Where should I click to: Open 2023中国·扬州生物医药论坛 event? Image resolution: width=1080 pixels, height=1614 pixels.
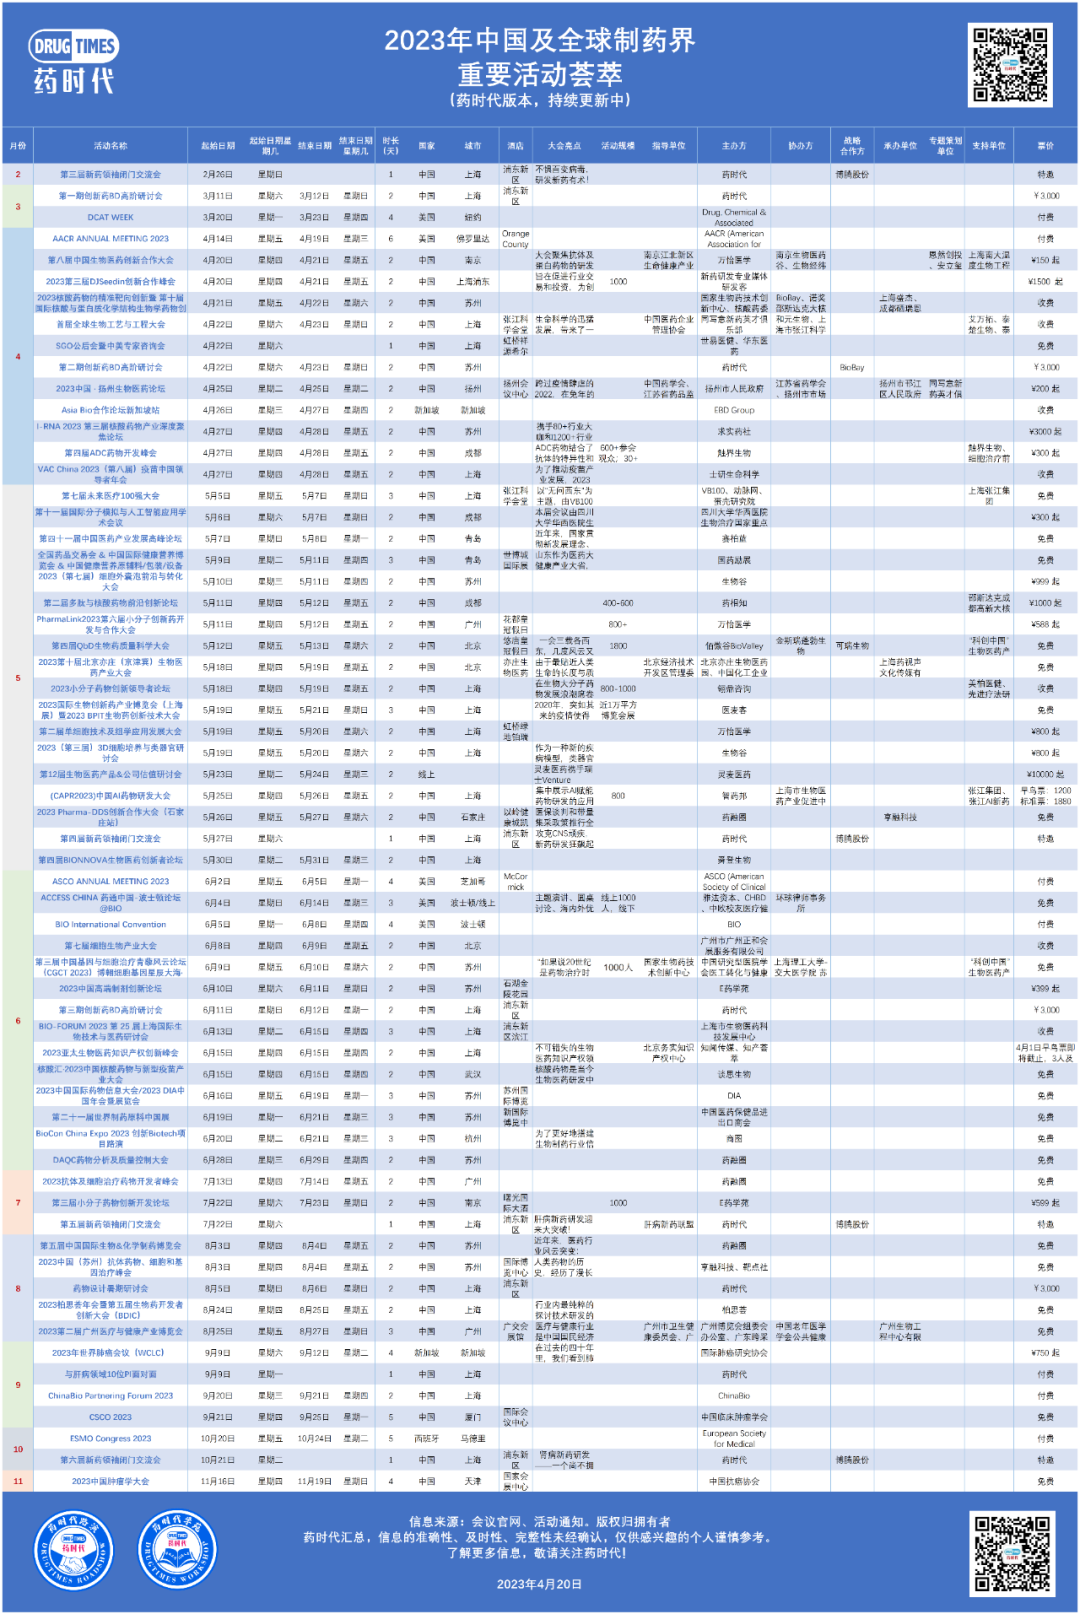click(110, 389)
